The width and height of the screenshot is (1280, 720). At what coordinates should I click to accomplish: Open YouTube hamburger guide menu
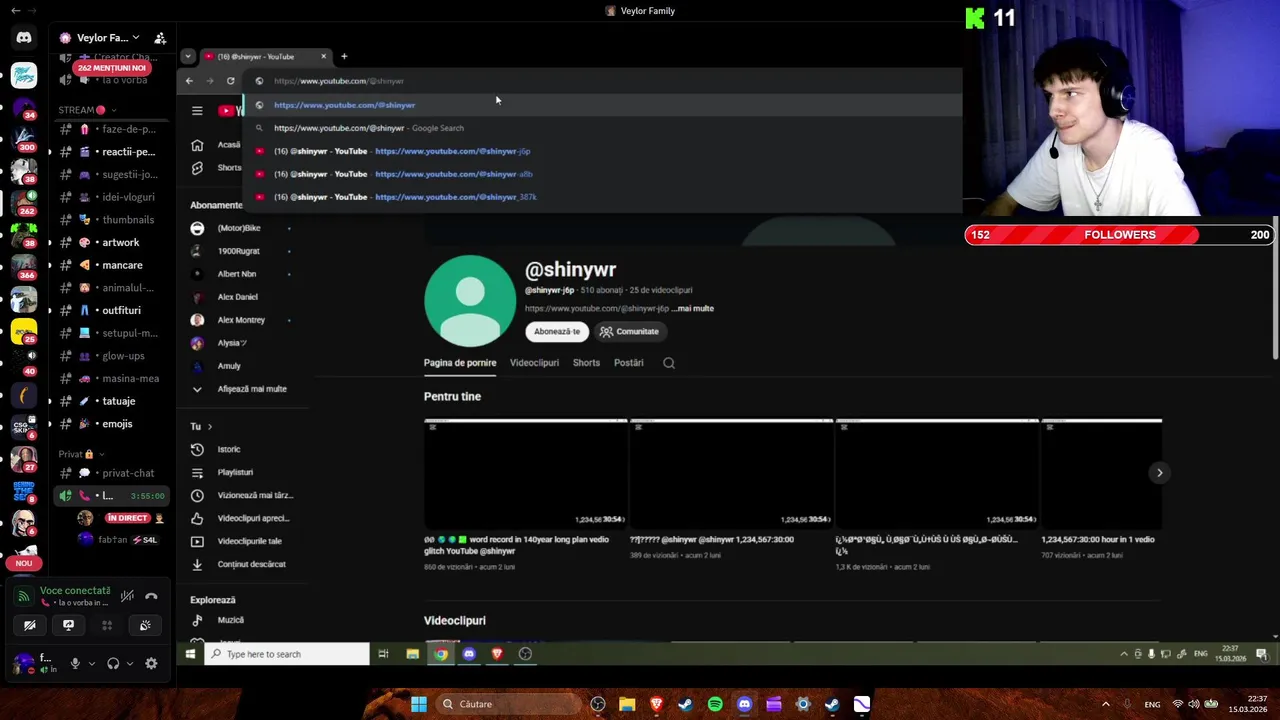197,111
